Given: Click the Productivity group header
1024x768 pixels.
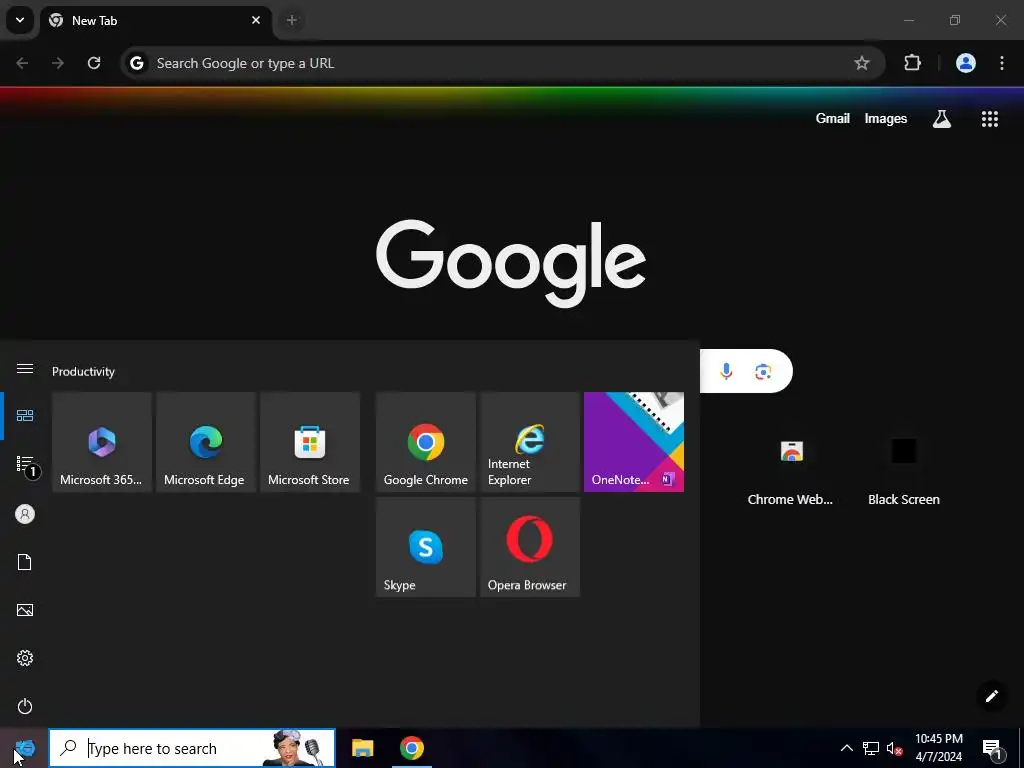Looking at the screenshot, I should tap(84, 372).
